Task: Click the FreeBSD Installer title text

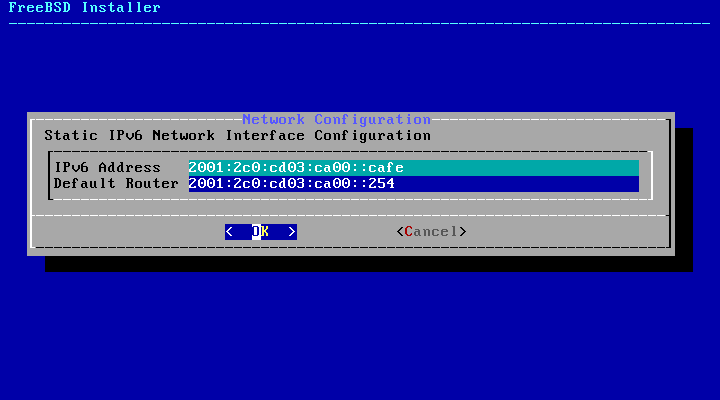Action: coord(84,8)
